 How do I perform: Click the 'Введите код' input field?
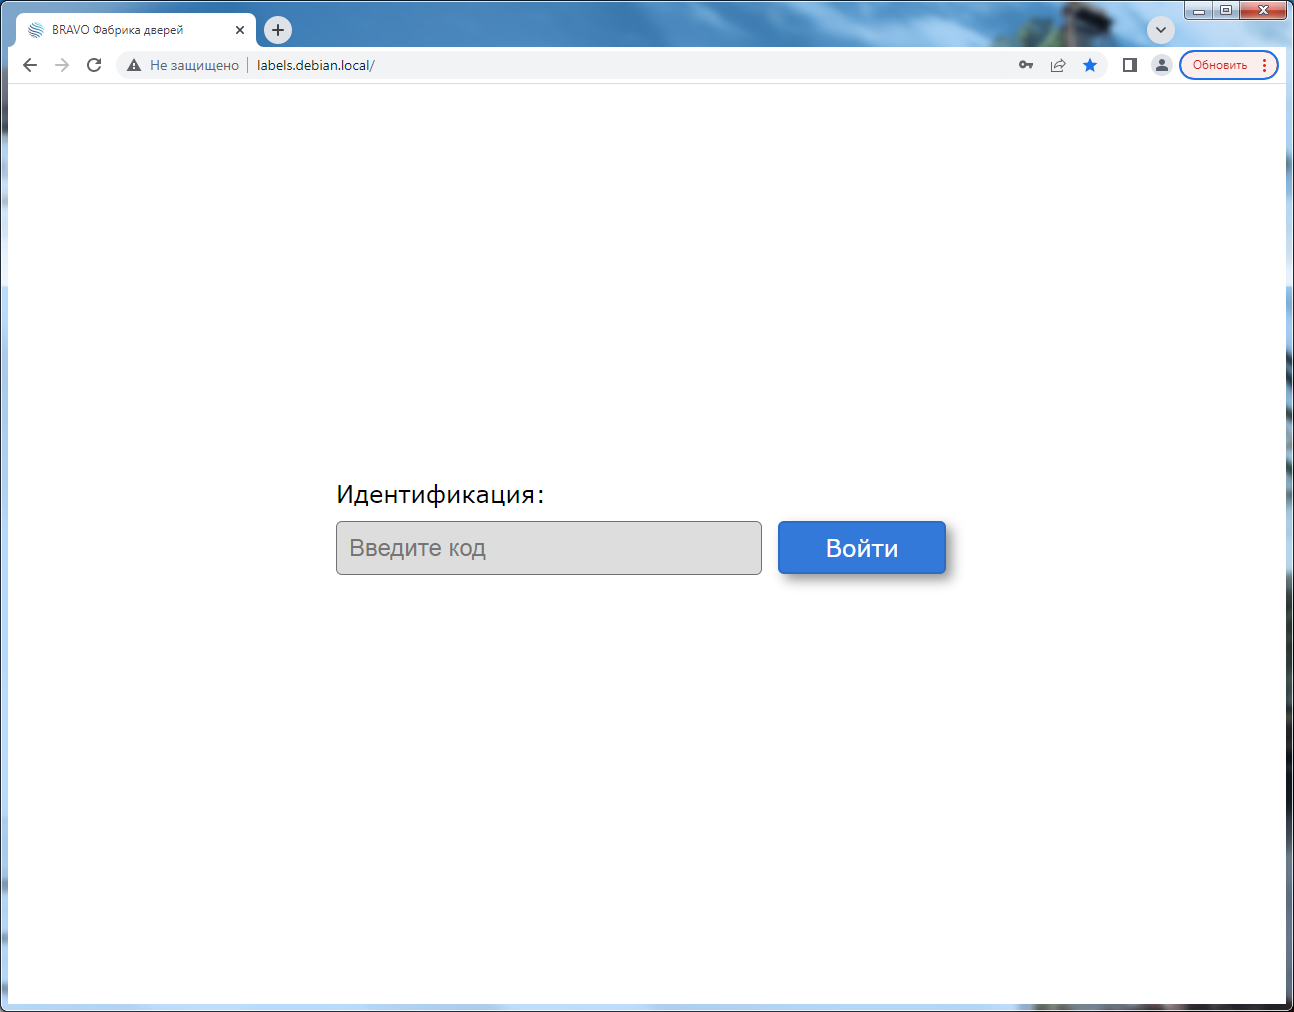pyautogui.click(x=548, y=547)
